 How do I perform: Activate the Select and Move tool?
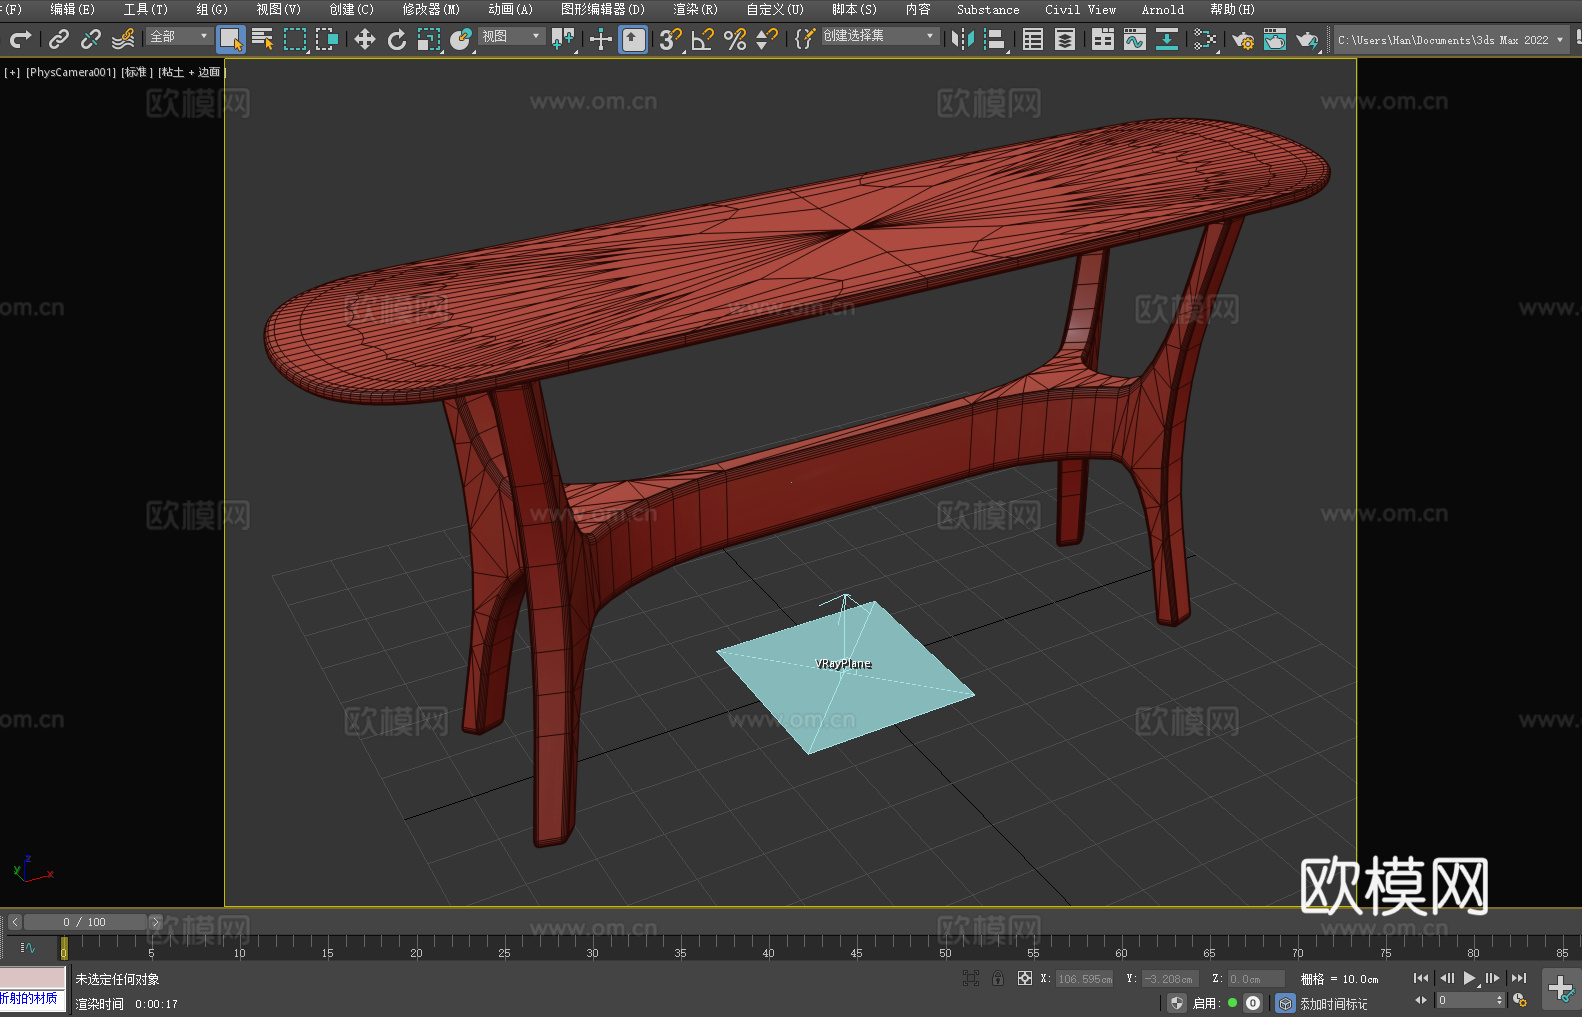[365, 39]
